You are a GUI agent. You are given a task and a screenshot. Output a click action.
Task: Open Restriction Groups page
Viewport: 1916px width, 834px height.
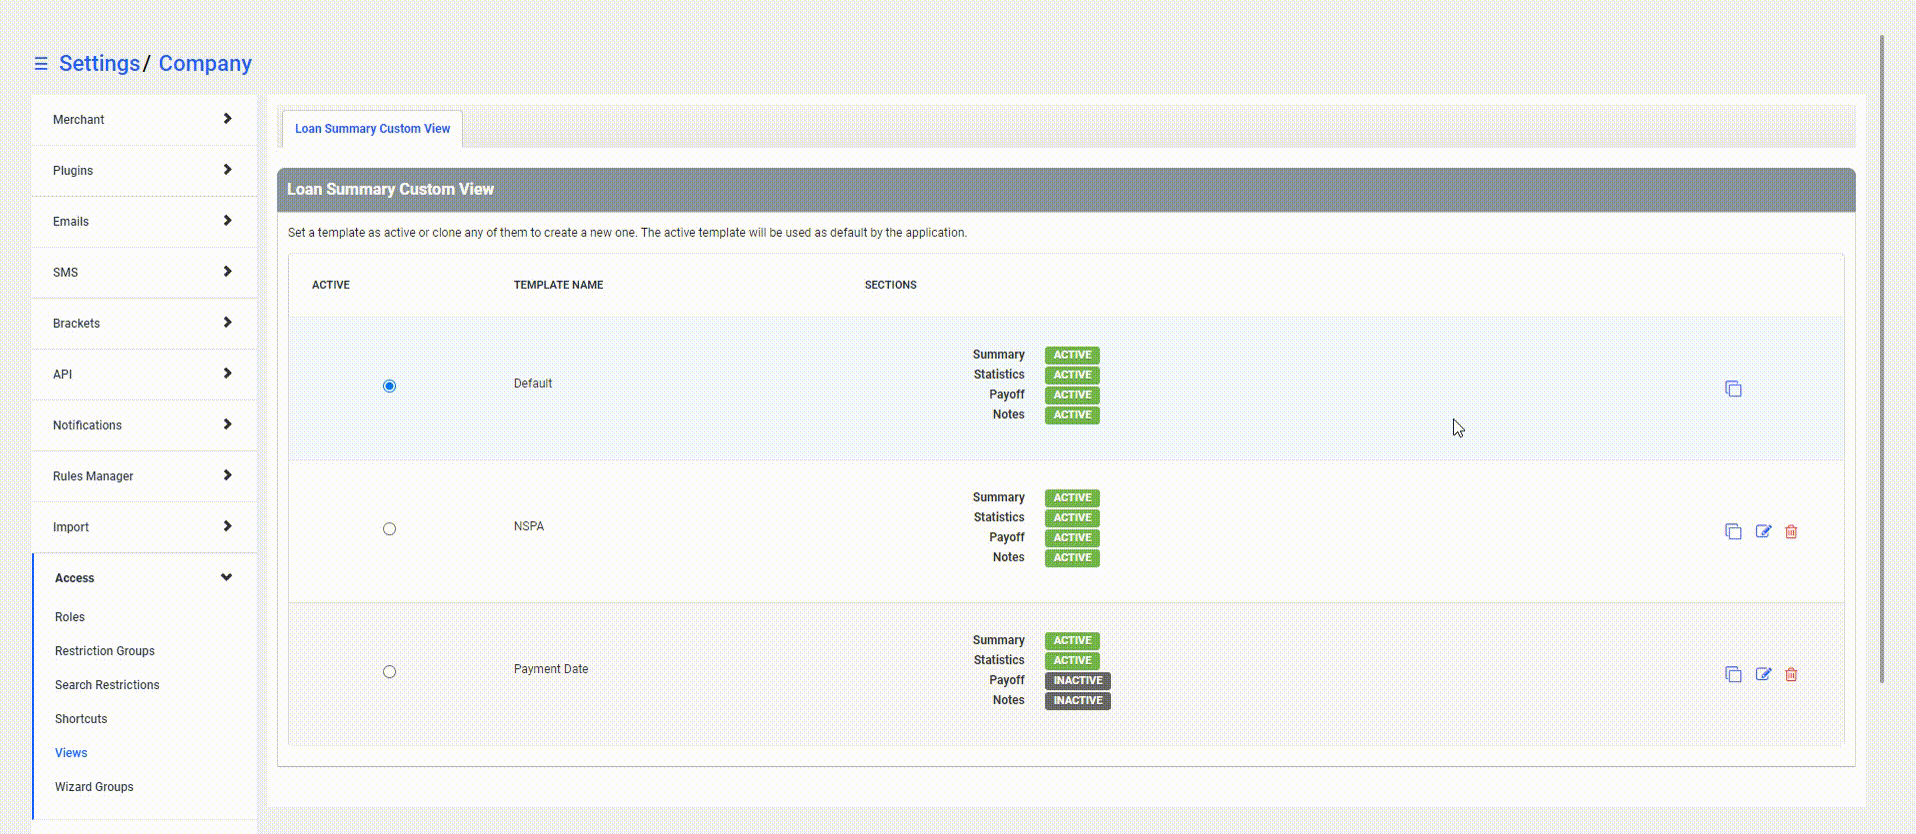(105, 651)
